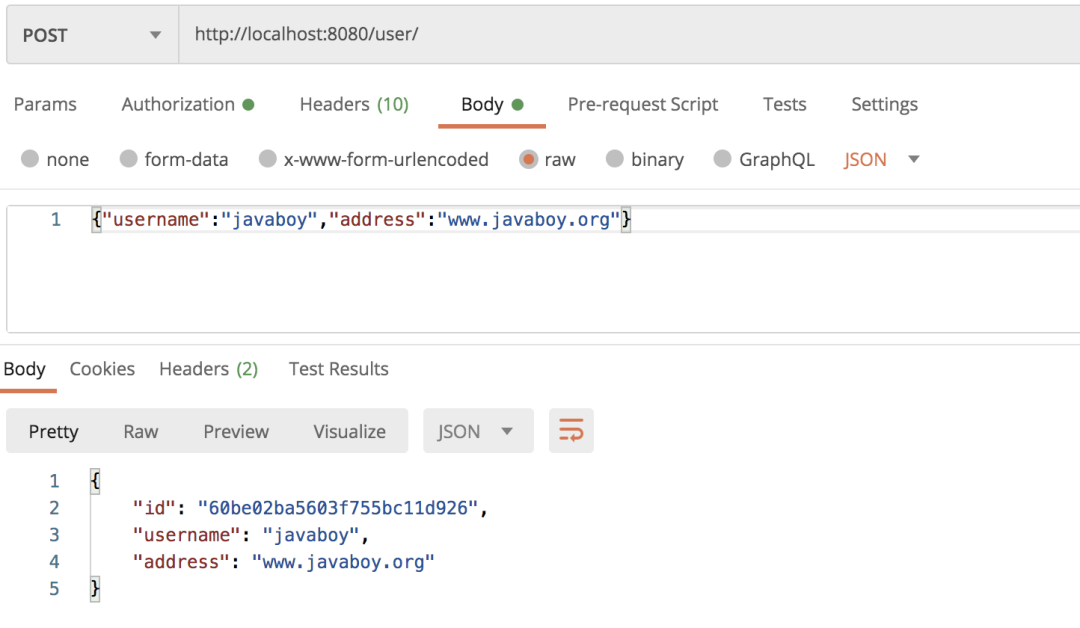Open the Authorization tab
This screenshot has height=628, width=1080.
(187, 104)
